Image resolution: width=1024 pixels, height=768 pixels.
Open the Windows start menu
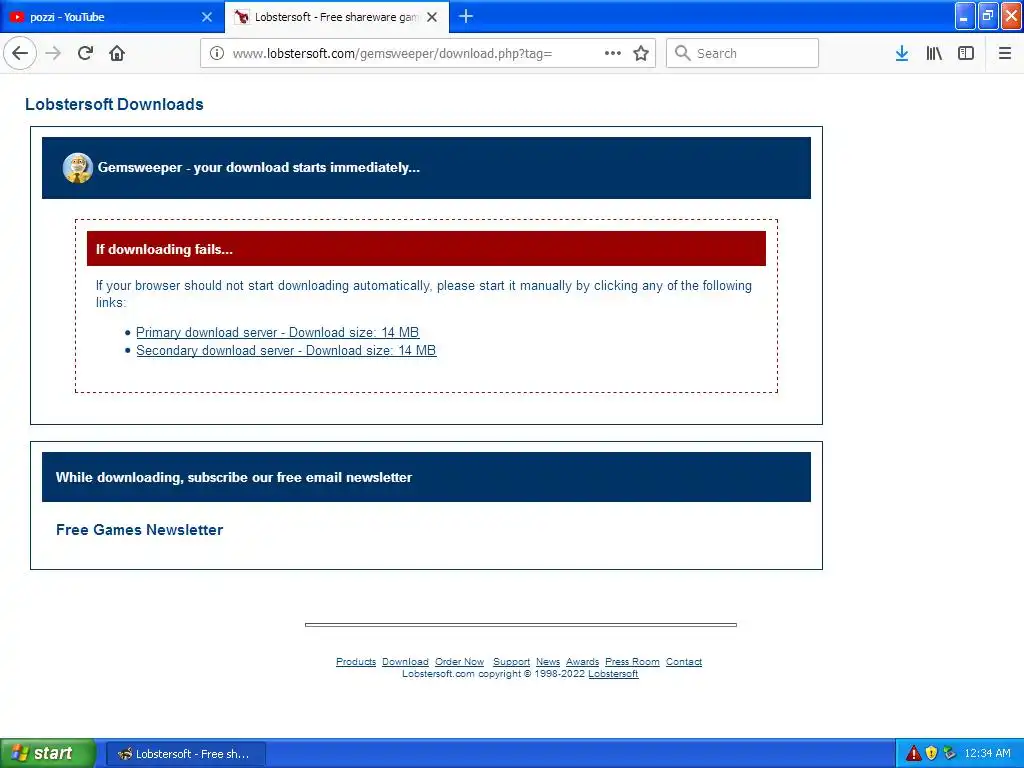point(48,753)
